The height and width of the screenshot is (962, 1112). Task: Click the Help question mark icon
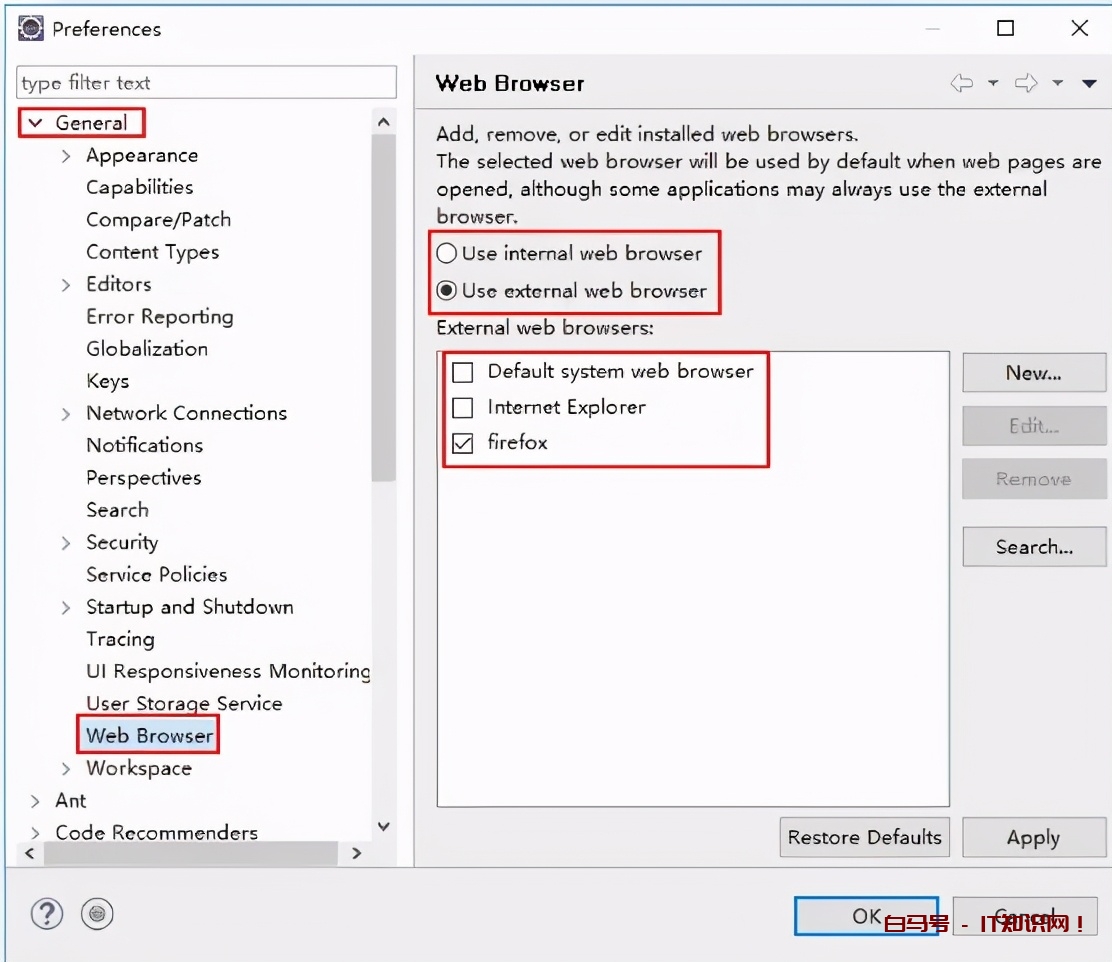(x=47, y=914)
